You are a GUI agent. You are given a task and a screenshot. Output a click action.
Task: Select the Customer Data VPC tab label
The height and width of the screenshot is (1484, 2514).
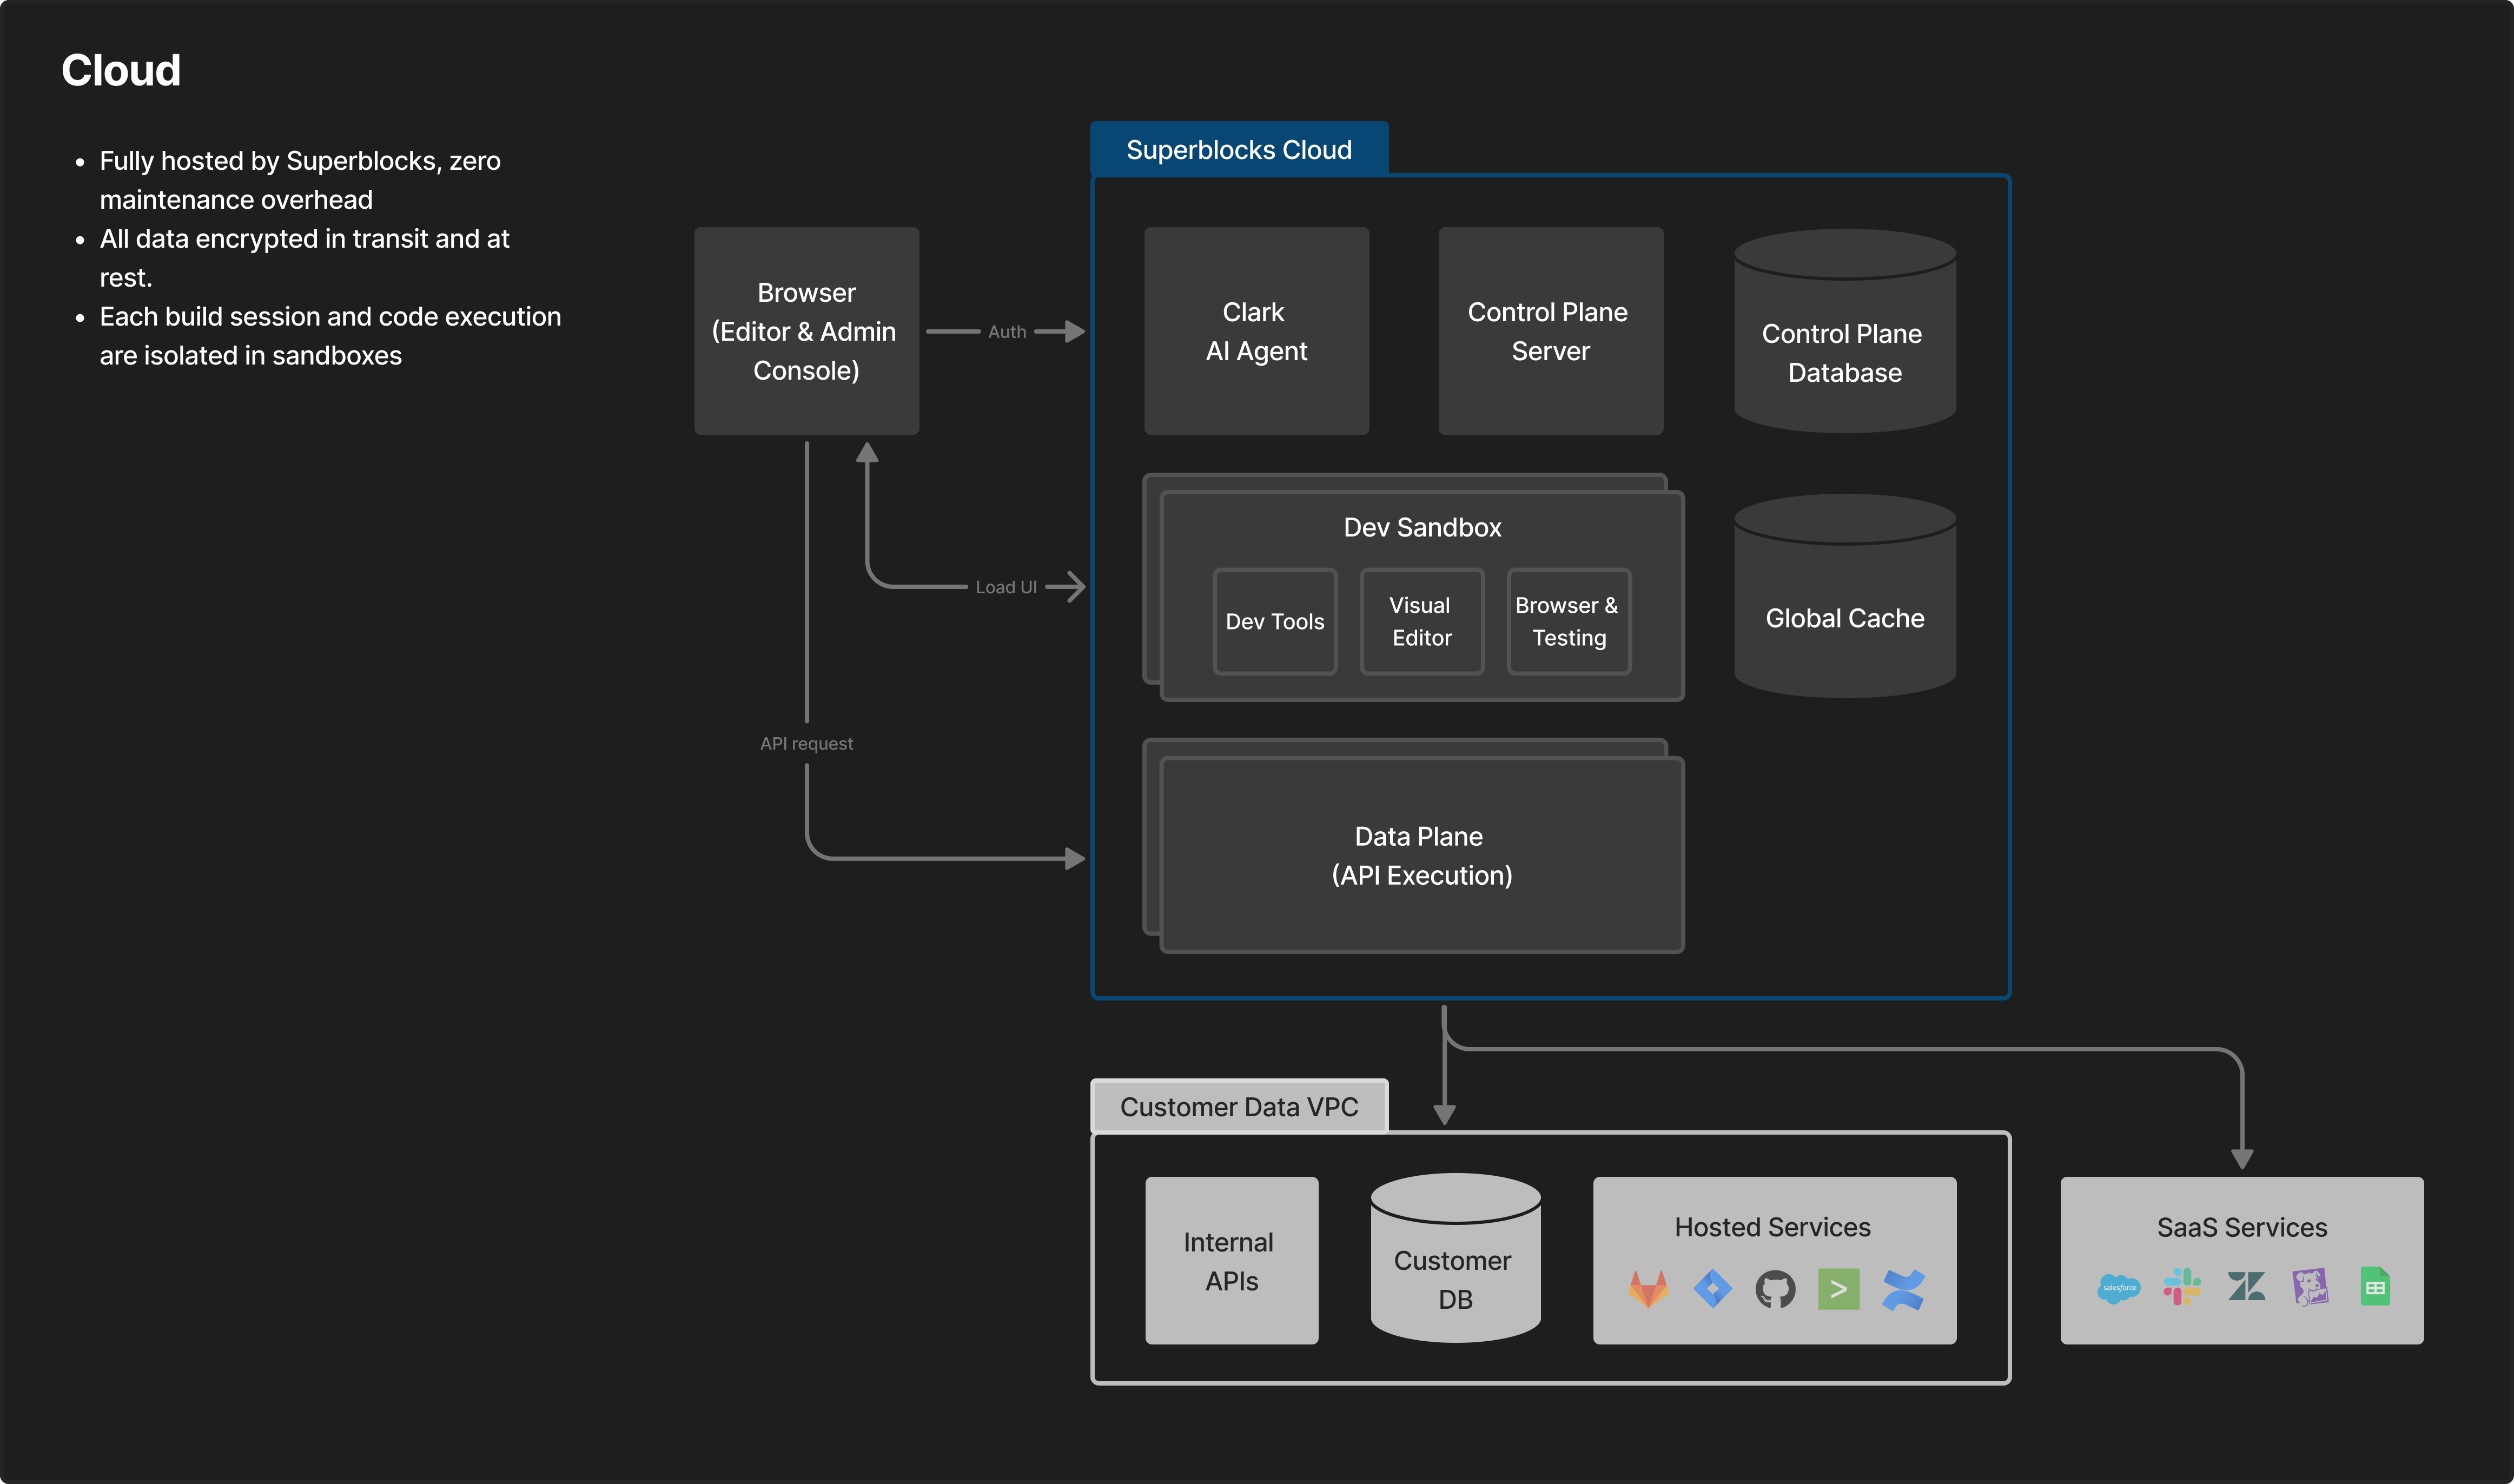pos(1238,1107)
